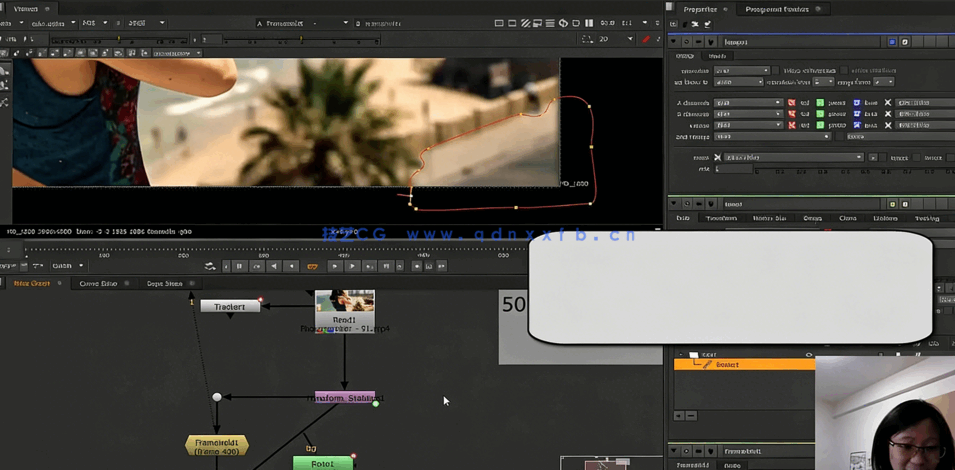
Task: Switch to the Curve Editor tab
Action: click(x=98, y=283)
